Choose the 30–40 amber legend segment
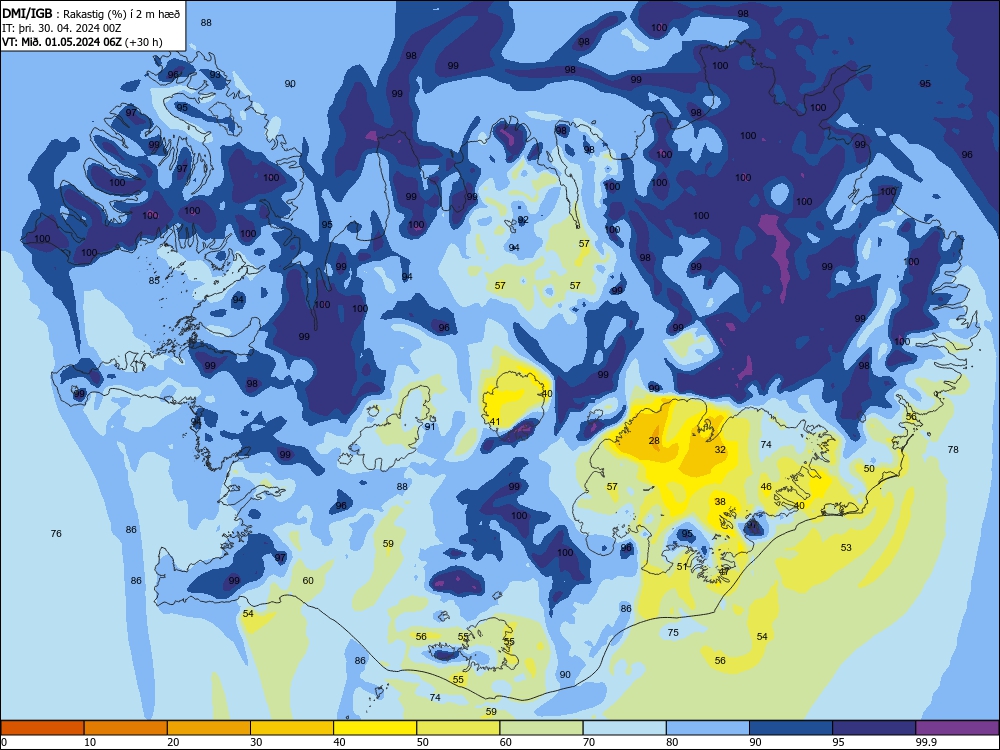The height and width of the screenshot is (750, 1000). coord(292,728)
